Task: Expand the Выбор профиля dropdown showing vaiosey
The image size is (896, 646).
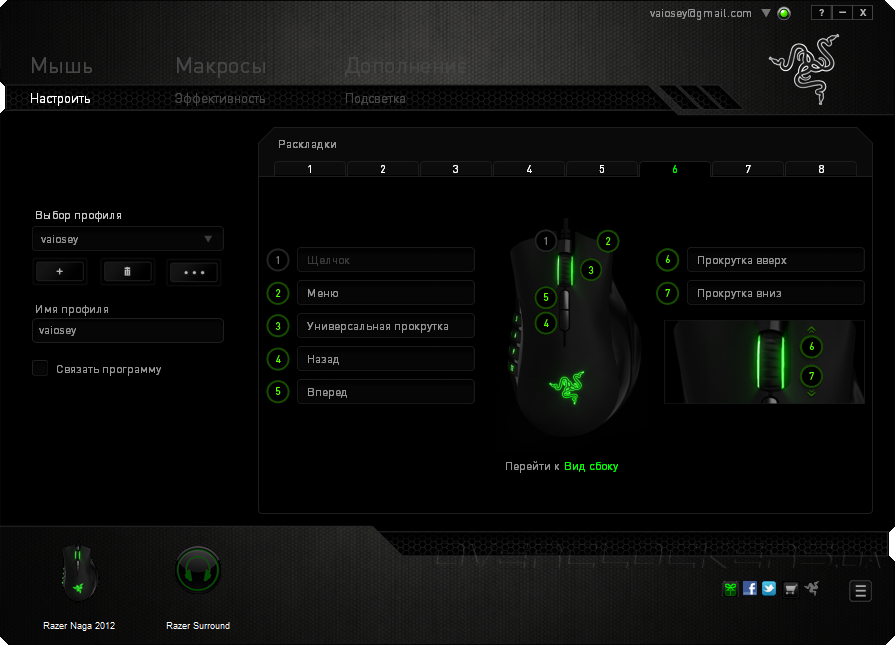Action: click(x=127, y=239)
